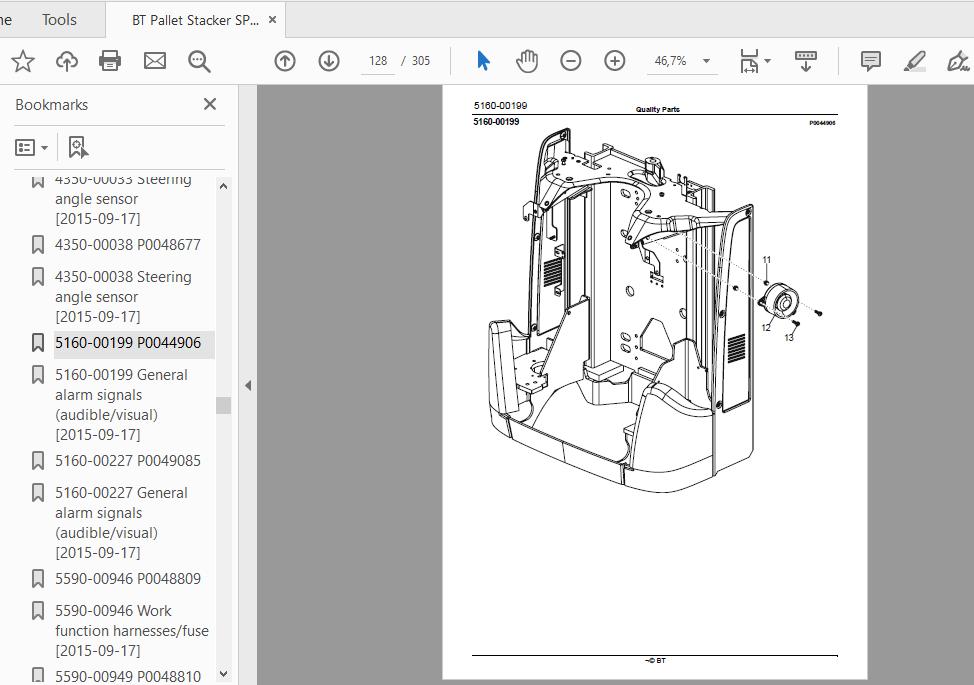Screen dimensions: 974x685
Task: Activate the arrow selection tool
Action: tap(483, 61)
